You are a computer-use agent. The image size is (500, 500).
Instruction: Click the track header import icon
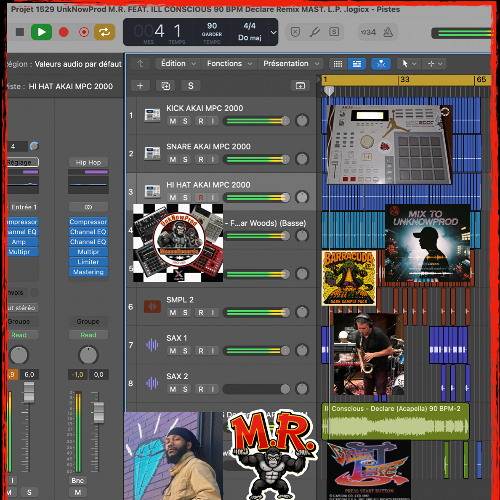[300, 86]
